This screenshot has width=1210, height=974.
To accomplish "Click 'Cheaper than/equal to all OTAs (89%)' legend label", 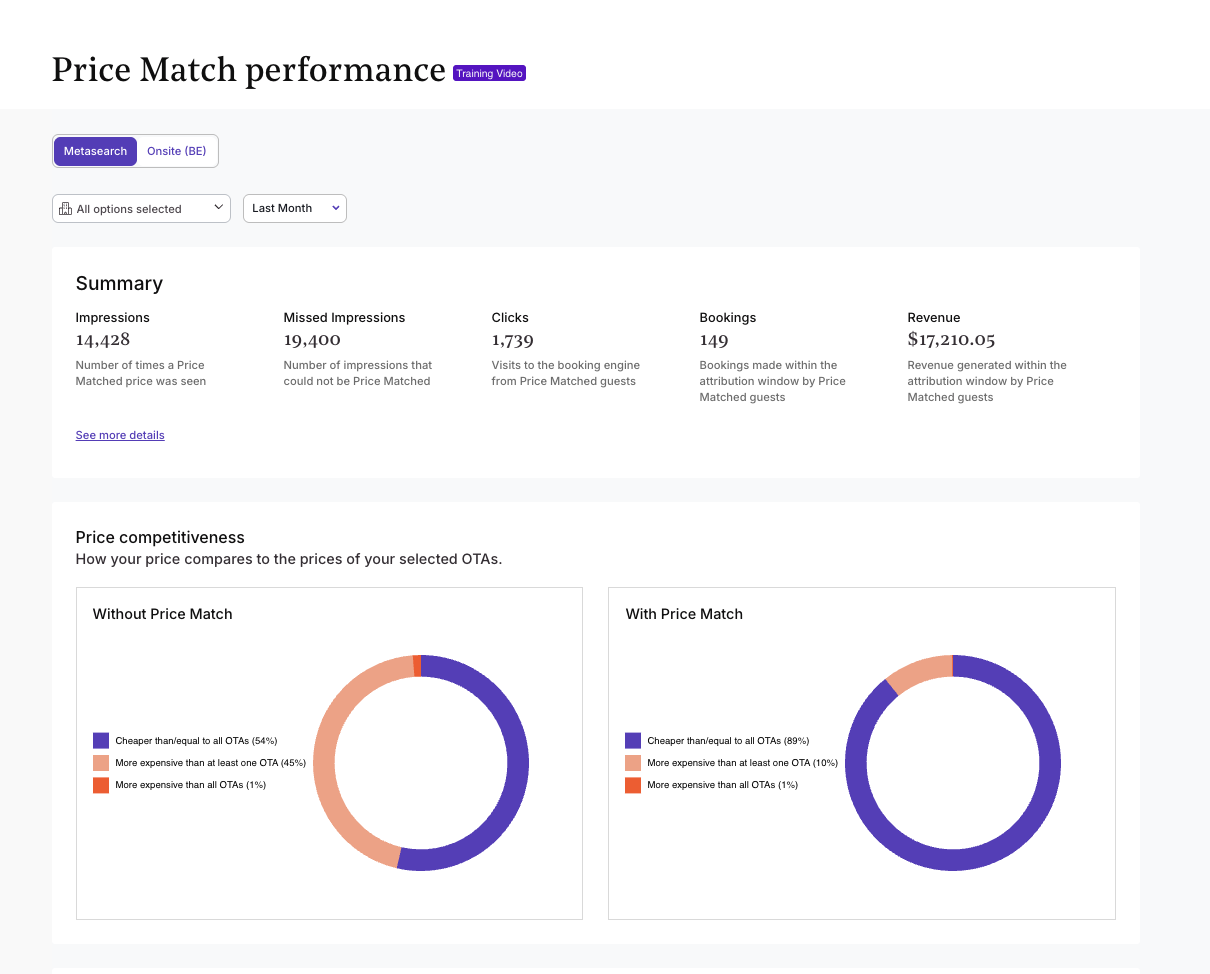I will pyautogui.click(x=728, y=741).
